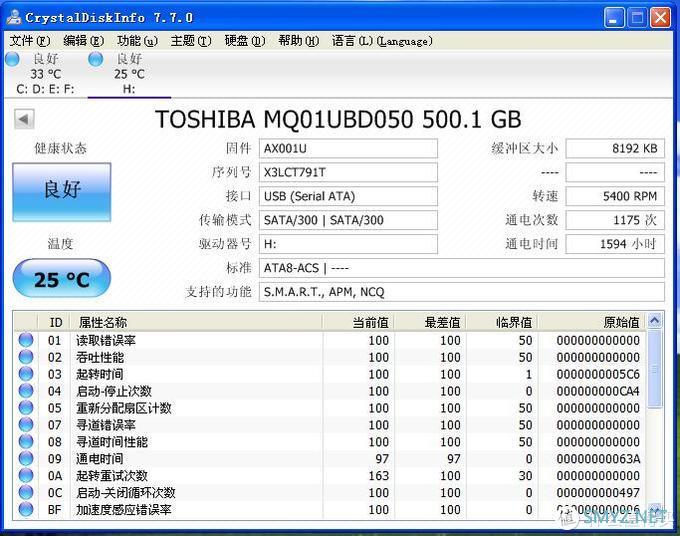
Task: Click raw value 00000000063A
Action: [598, 459]
